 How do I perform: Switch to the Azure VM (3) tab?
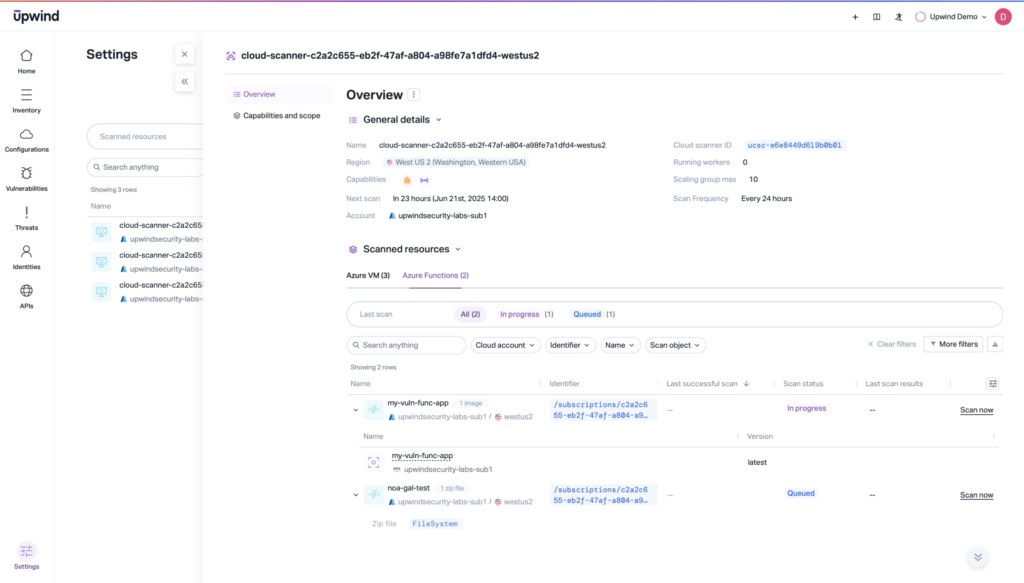[368, 276]
